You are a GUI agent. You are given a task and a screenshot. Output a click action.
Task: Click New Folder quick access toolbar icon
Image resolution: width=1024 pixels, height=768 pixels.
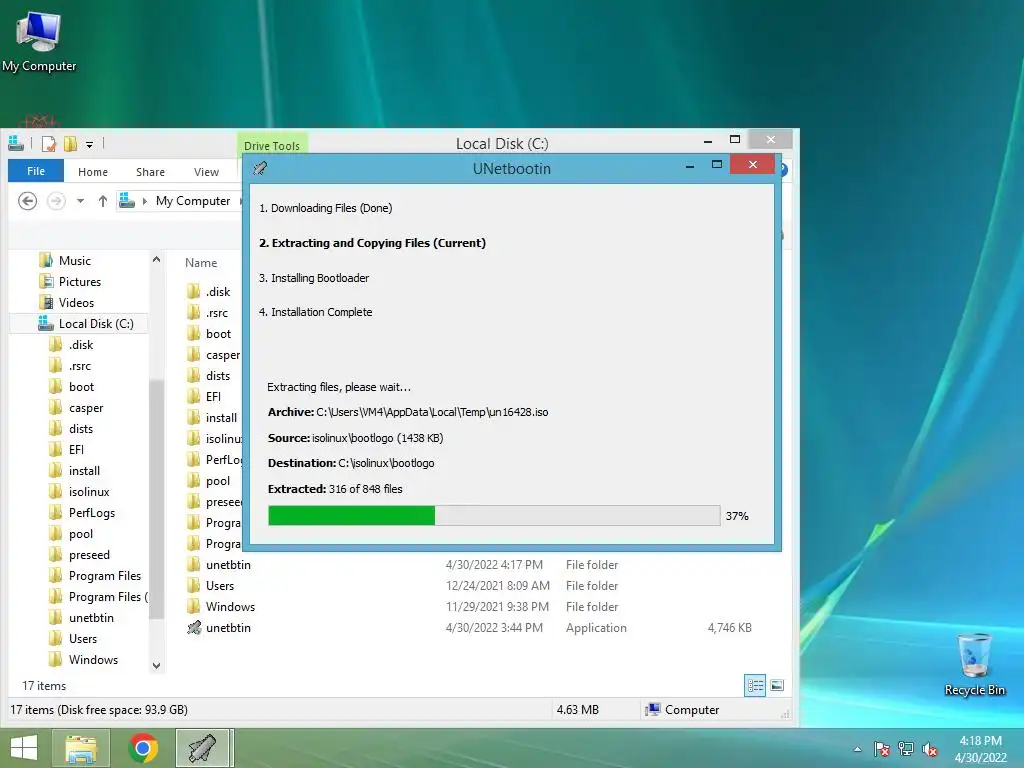tap(70, 143)
